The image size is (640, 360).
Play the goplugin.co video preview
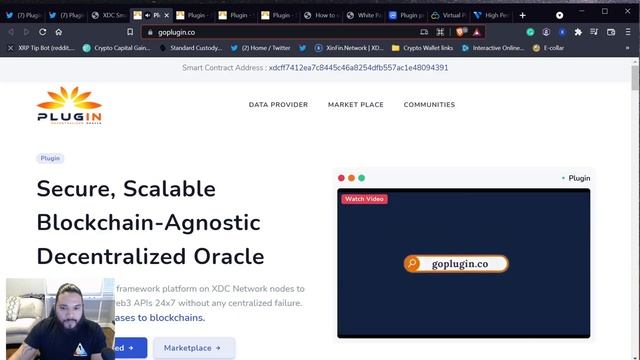464,264
